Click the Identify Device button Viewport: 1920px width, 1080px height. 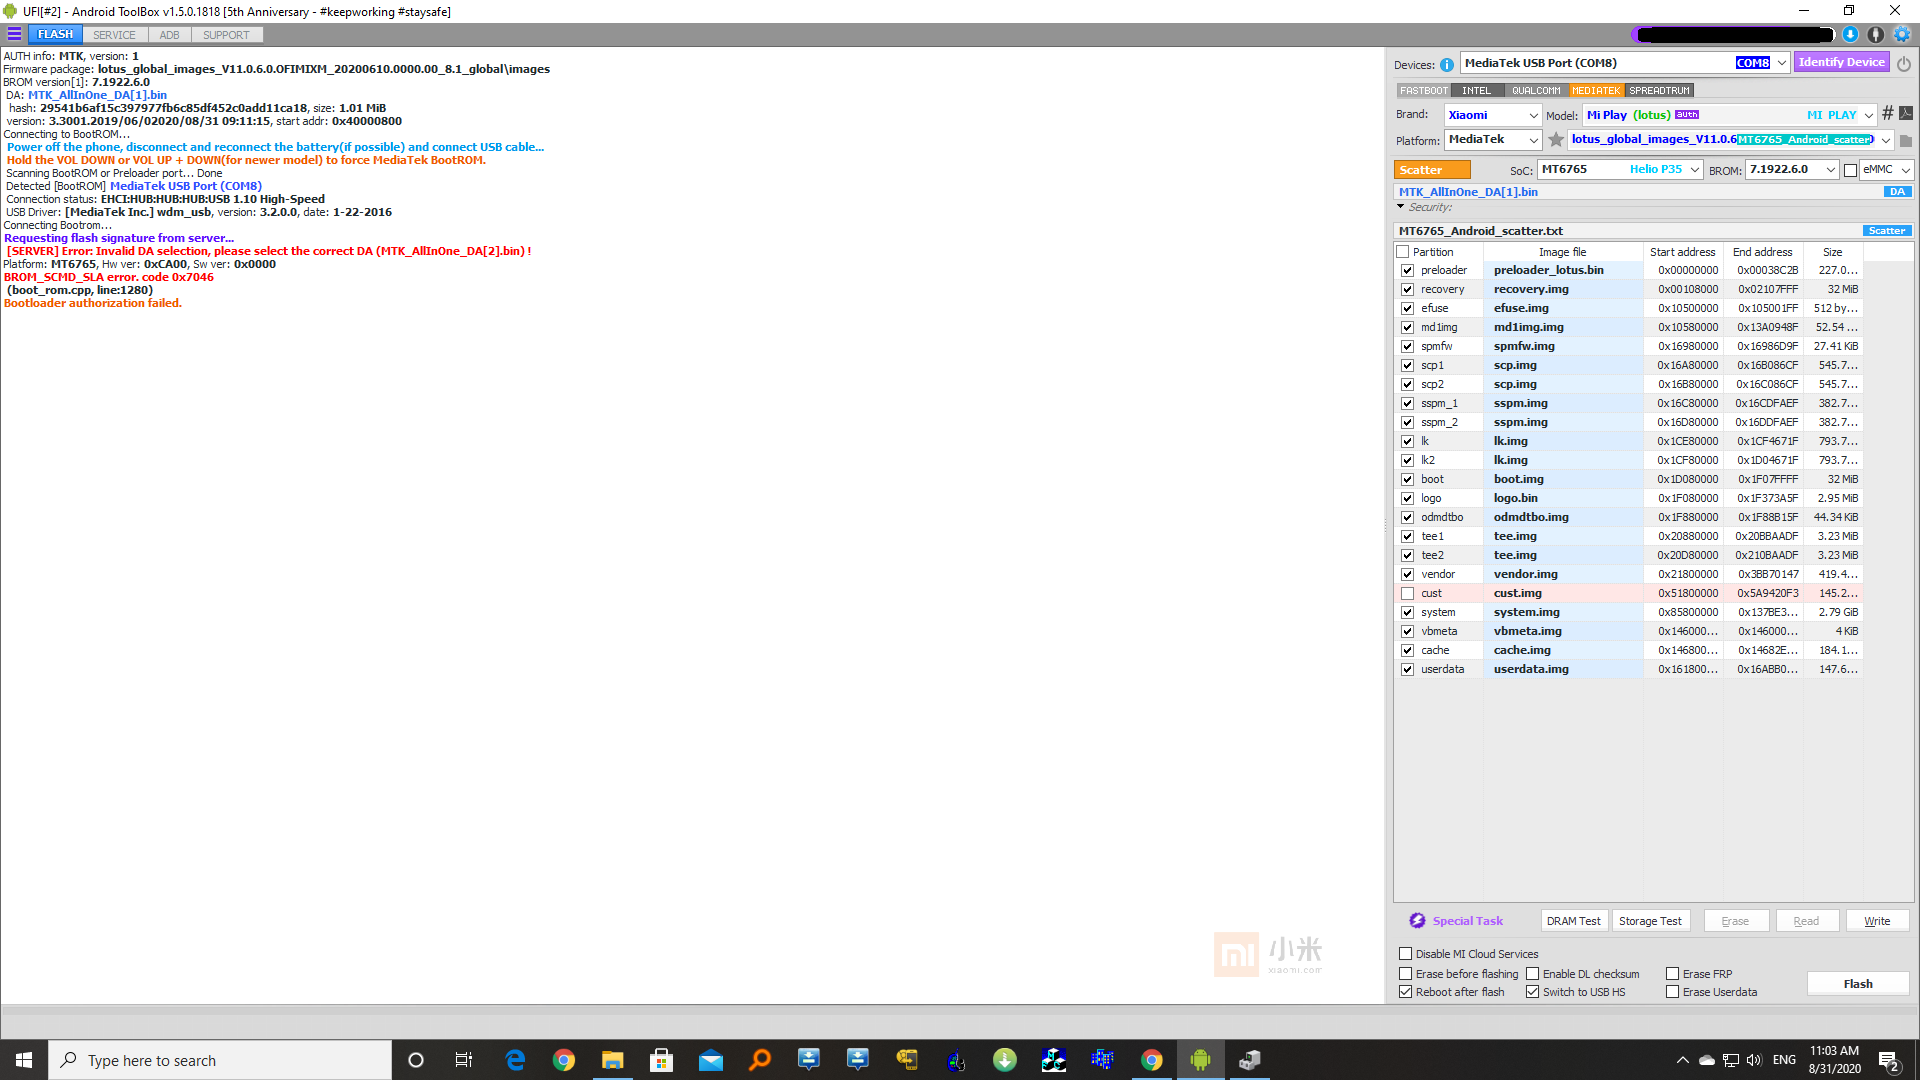(1841, 62)
